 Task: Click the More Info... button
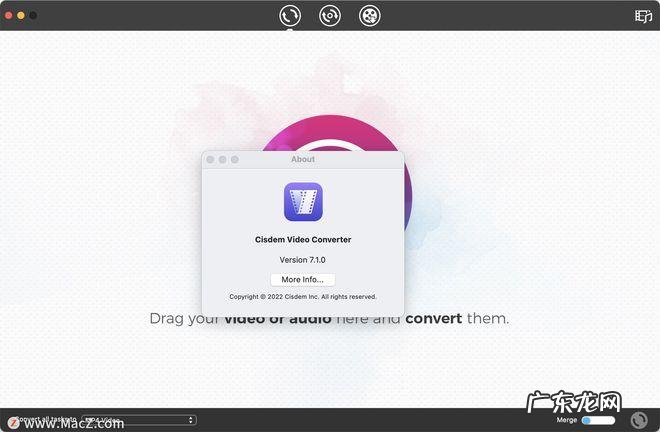pyautogui.click(x=303, y=280)
